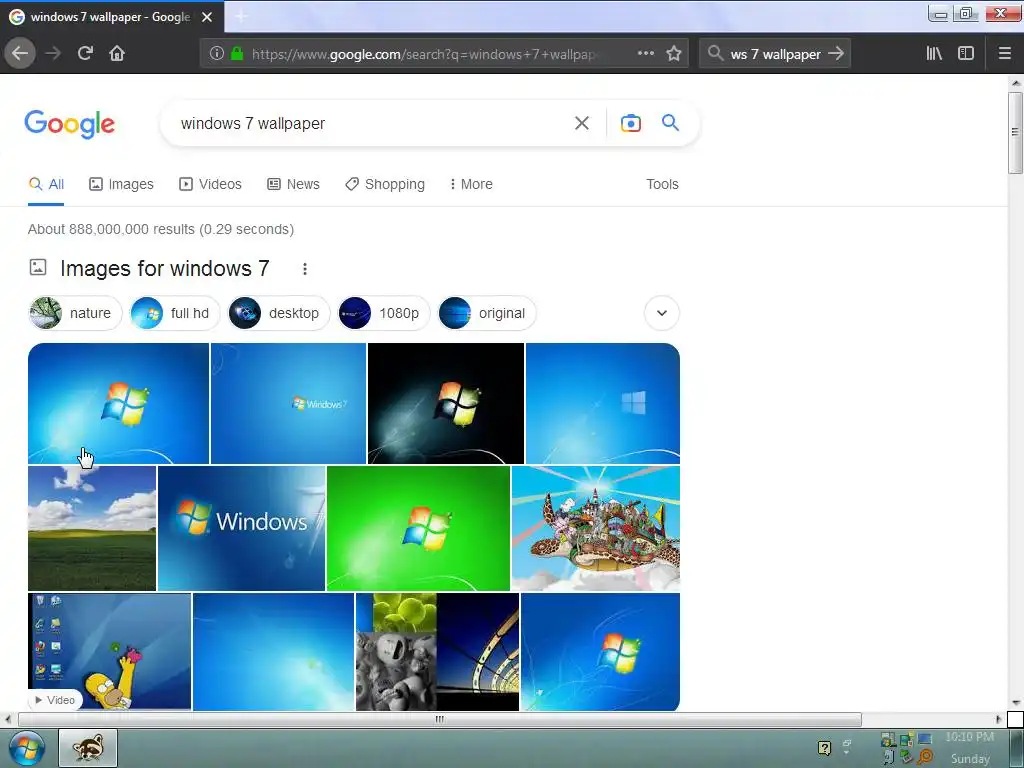
Task: Switch to the Images tab
Action: pyautogui.click(x=121, y=184)
